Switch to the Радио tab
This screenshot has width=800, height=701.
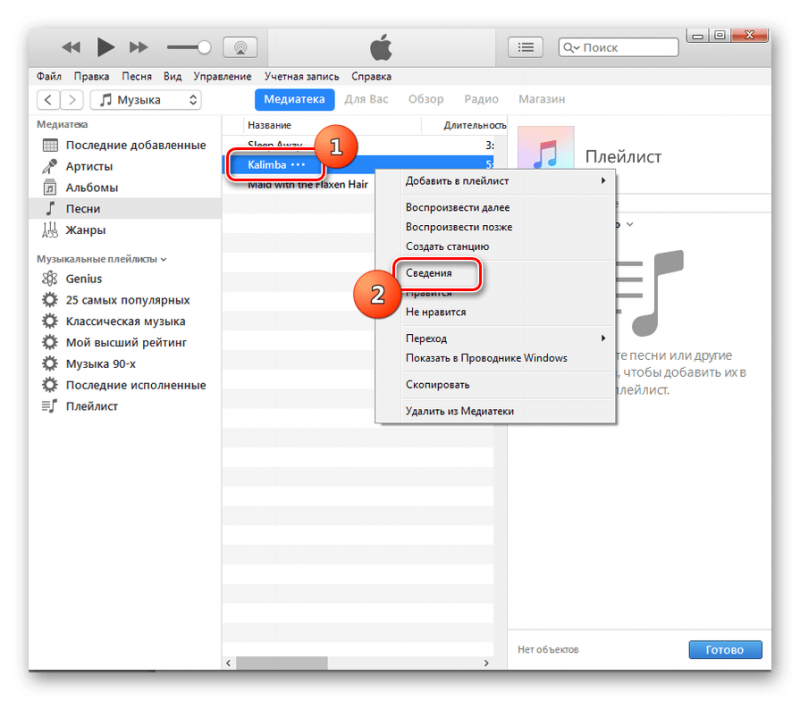[481, 99]
